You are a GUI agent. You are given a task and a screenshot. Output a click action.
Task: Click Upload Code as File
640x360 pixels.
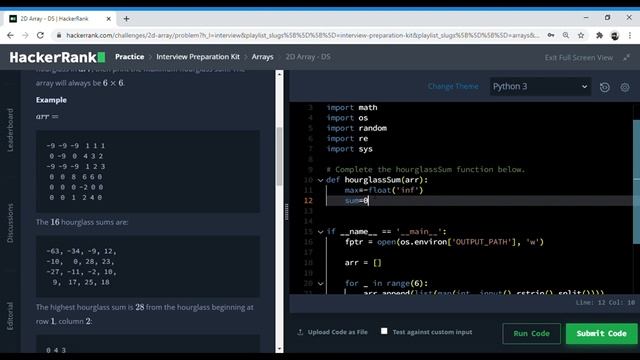pos(333,332)
